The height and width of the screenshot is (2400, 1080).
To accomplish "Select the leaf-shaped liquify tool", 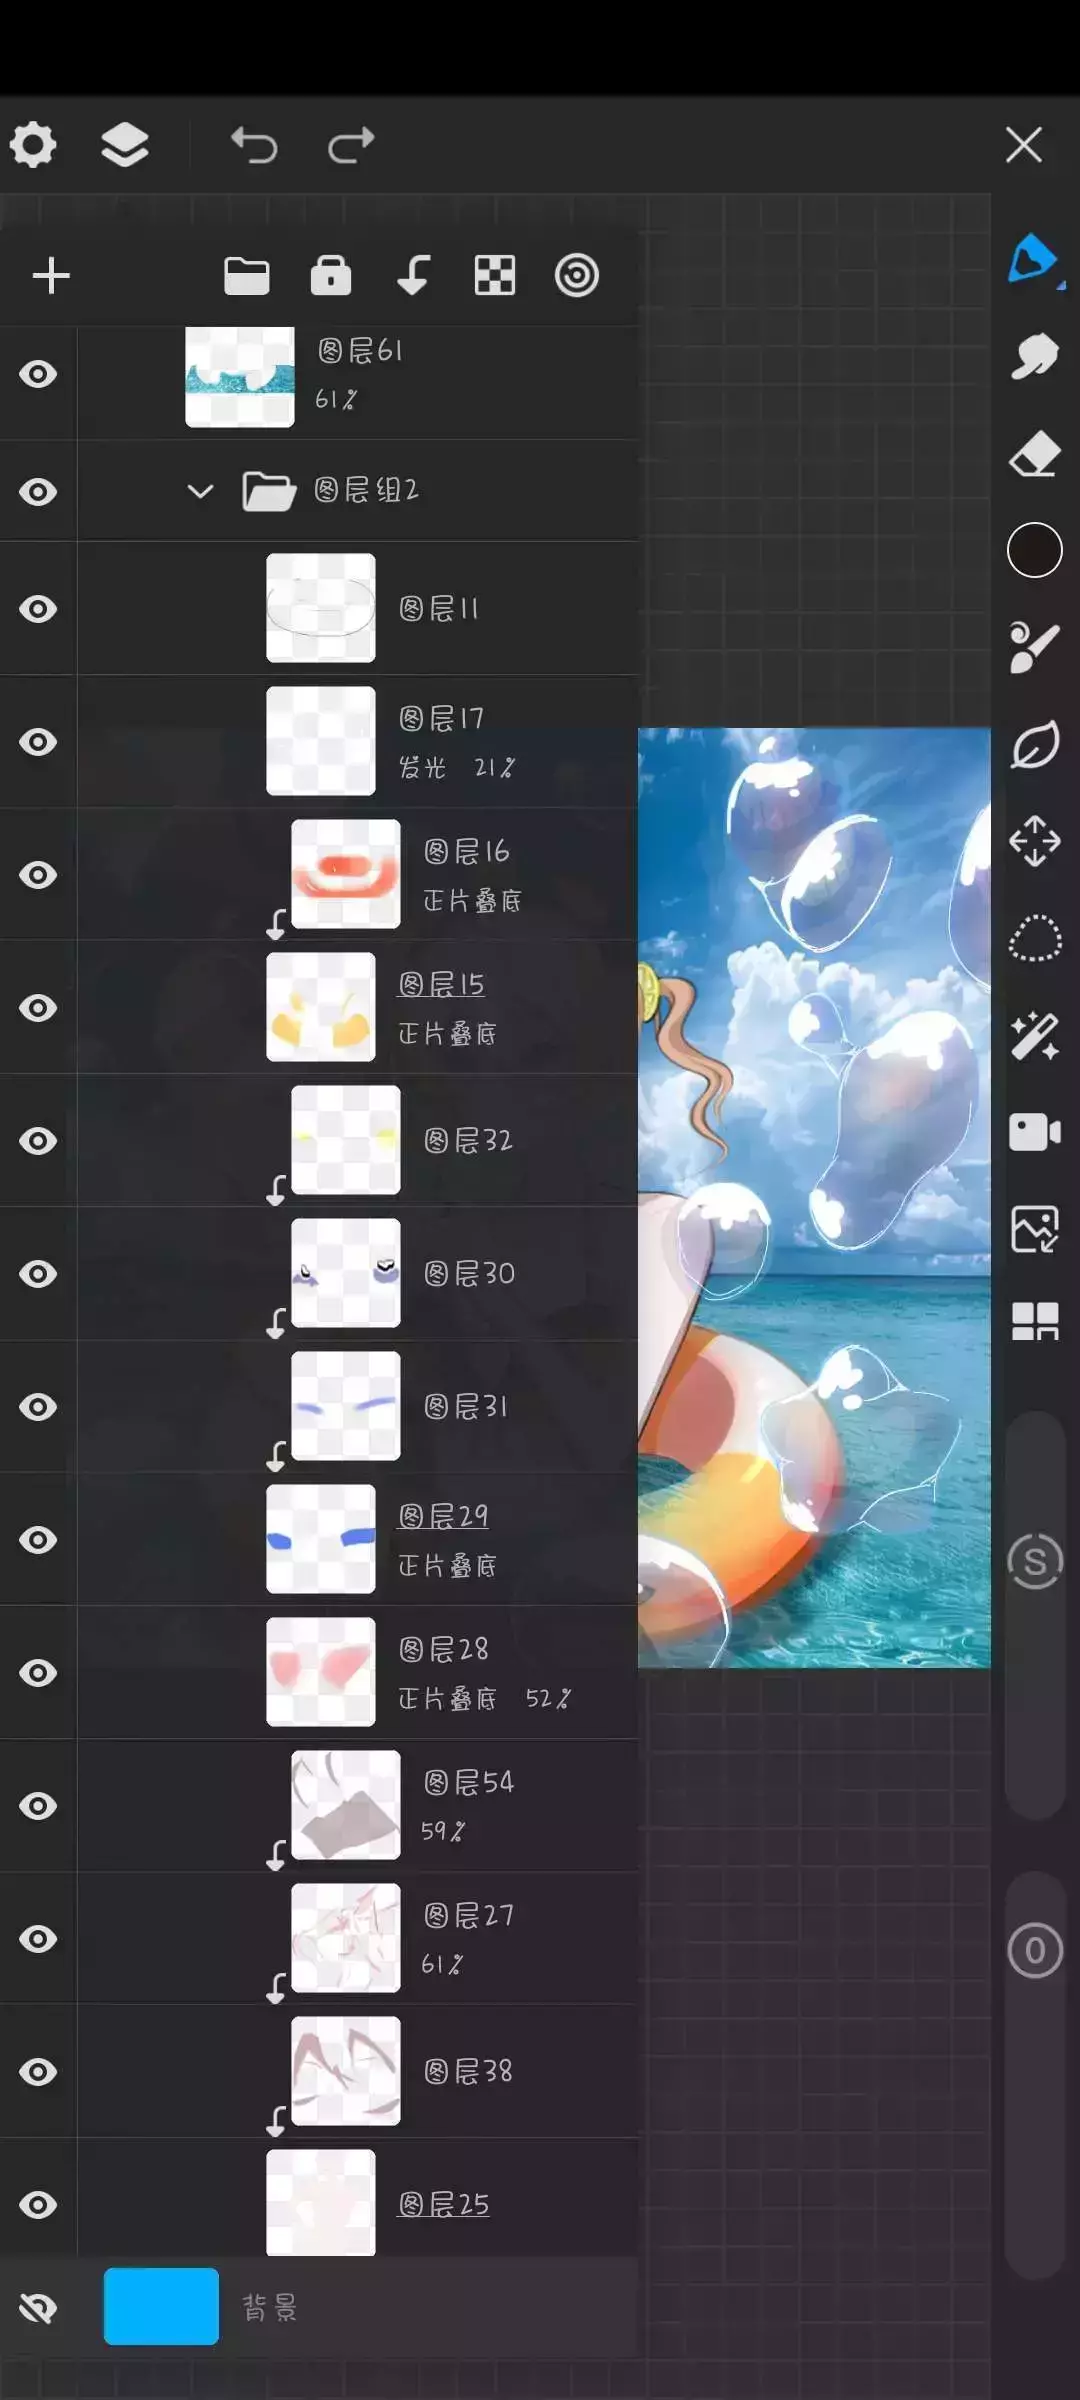I will [x=1034, y=744].
